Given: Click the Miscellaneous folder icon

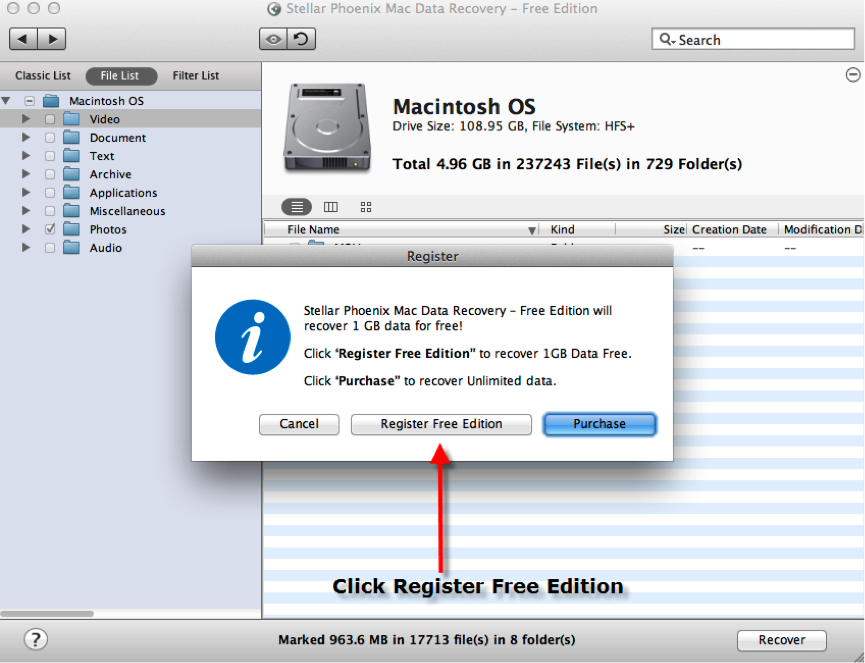Looking at the screenshot, I should (71, 211).
